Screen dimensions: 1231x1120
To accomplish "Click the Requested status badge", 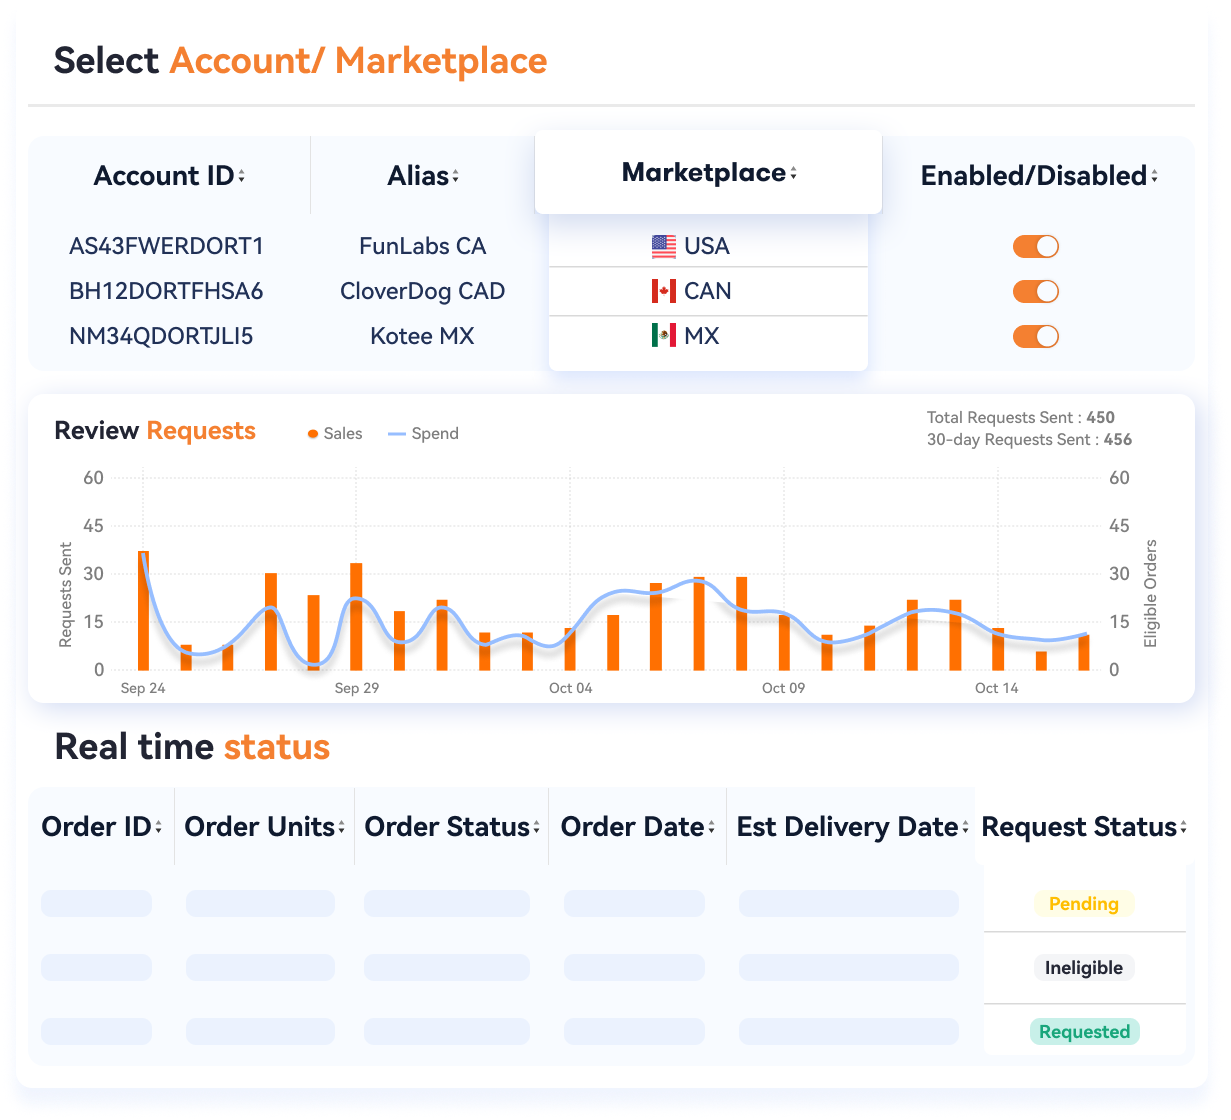I will pyautogui.click(x=1084, y=1032).
